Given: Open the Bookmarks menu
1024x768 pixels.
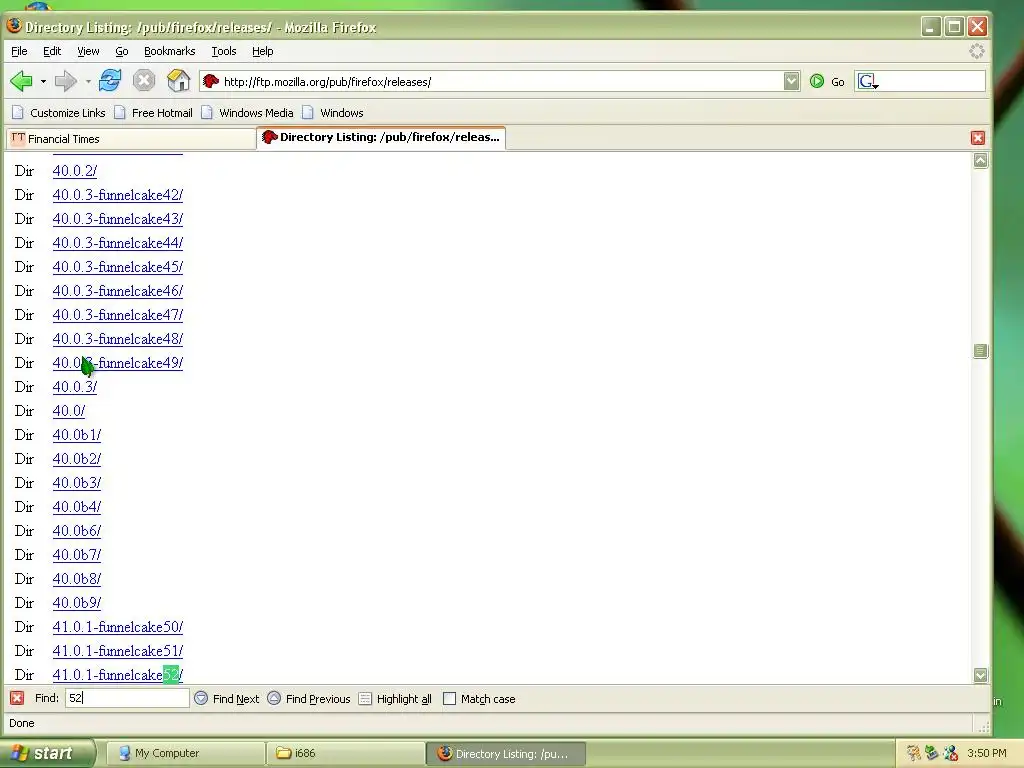Looking at the screenshot, I should tap(169, 51).
